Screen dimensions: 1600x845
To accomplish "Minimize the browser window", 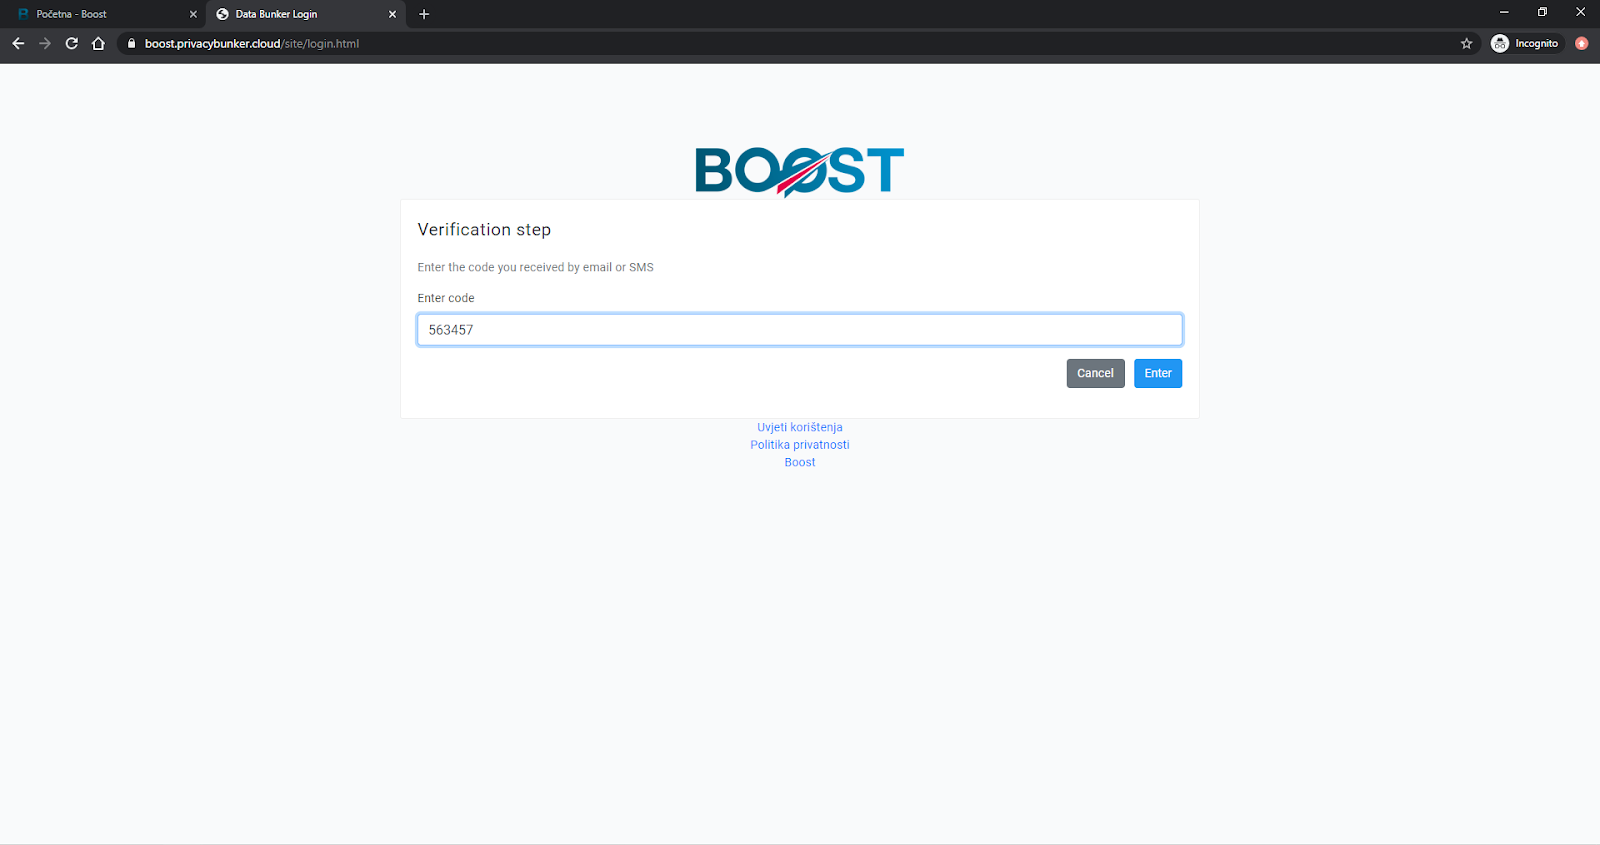I will (1504, 12).
